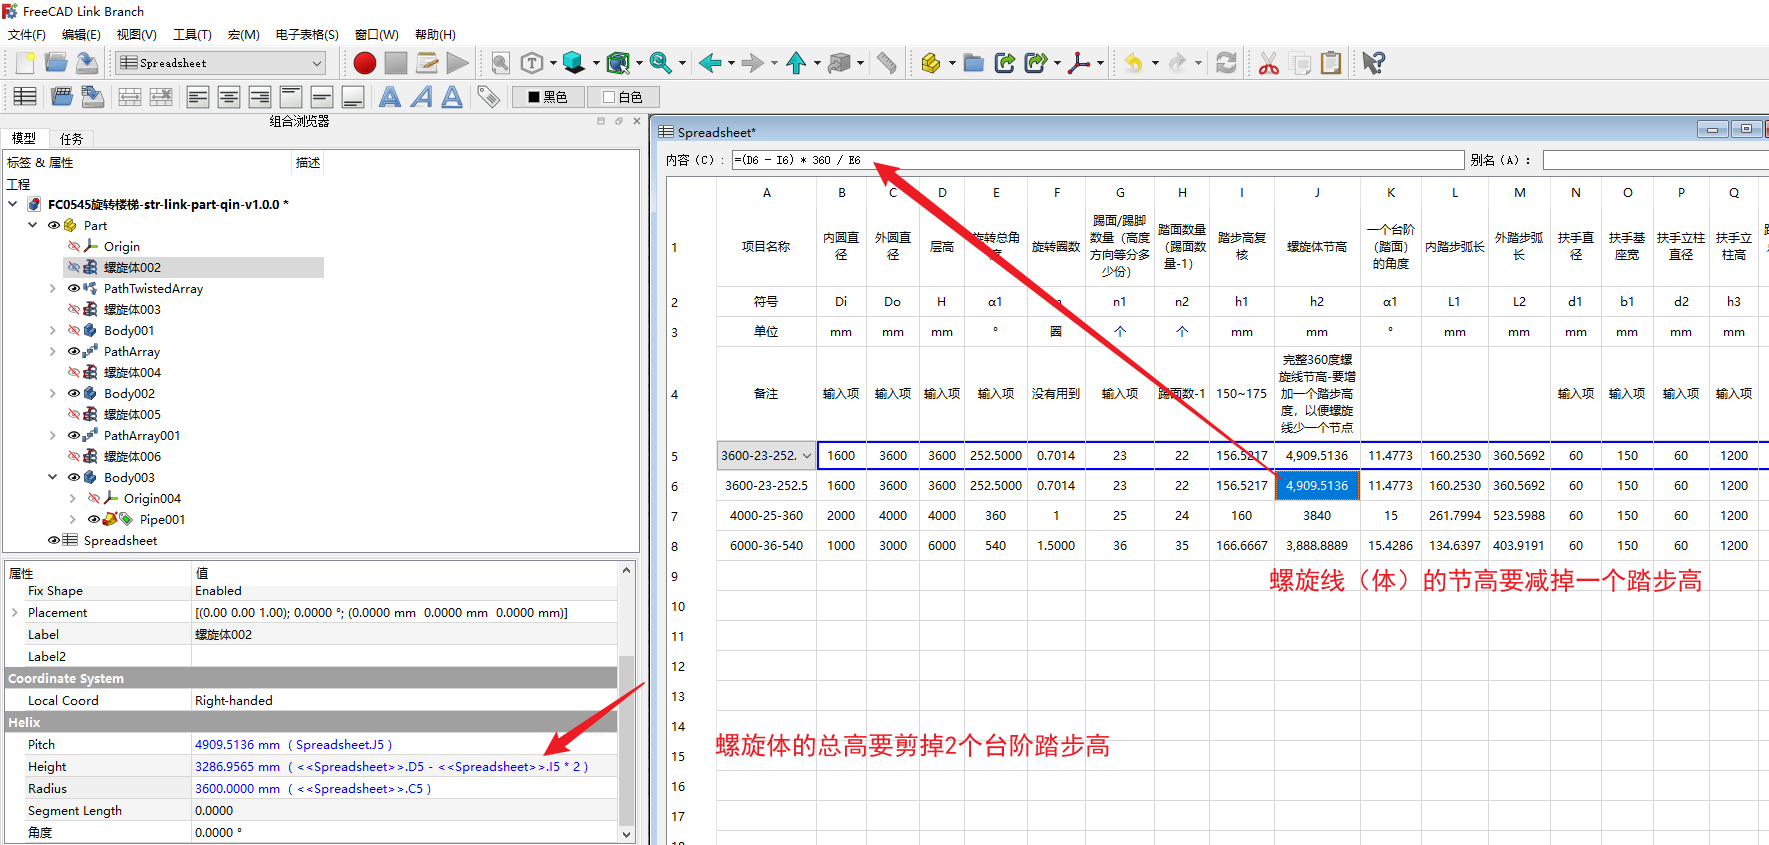Open the 电子表格(S) menu

(x=307, y=35)
